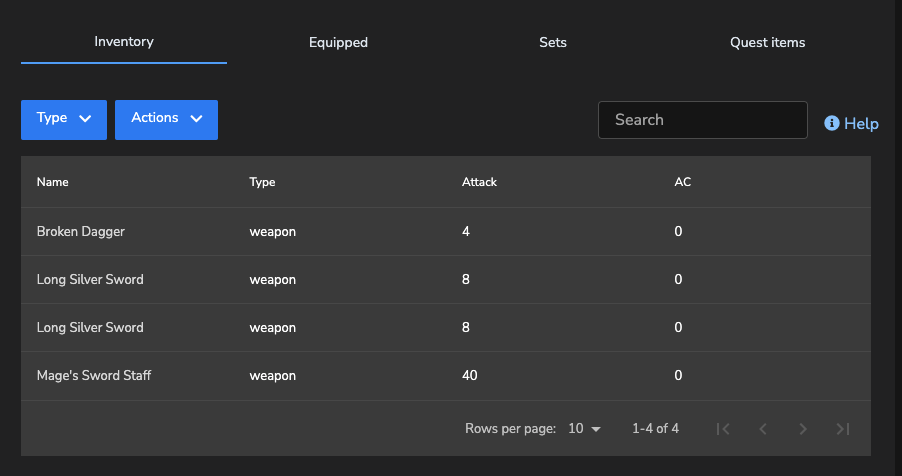Go to last page icon
Image resolution: width=902 pixels, height=476 pixels.
[x=843, y=429]
